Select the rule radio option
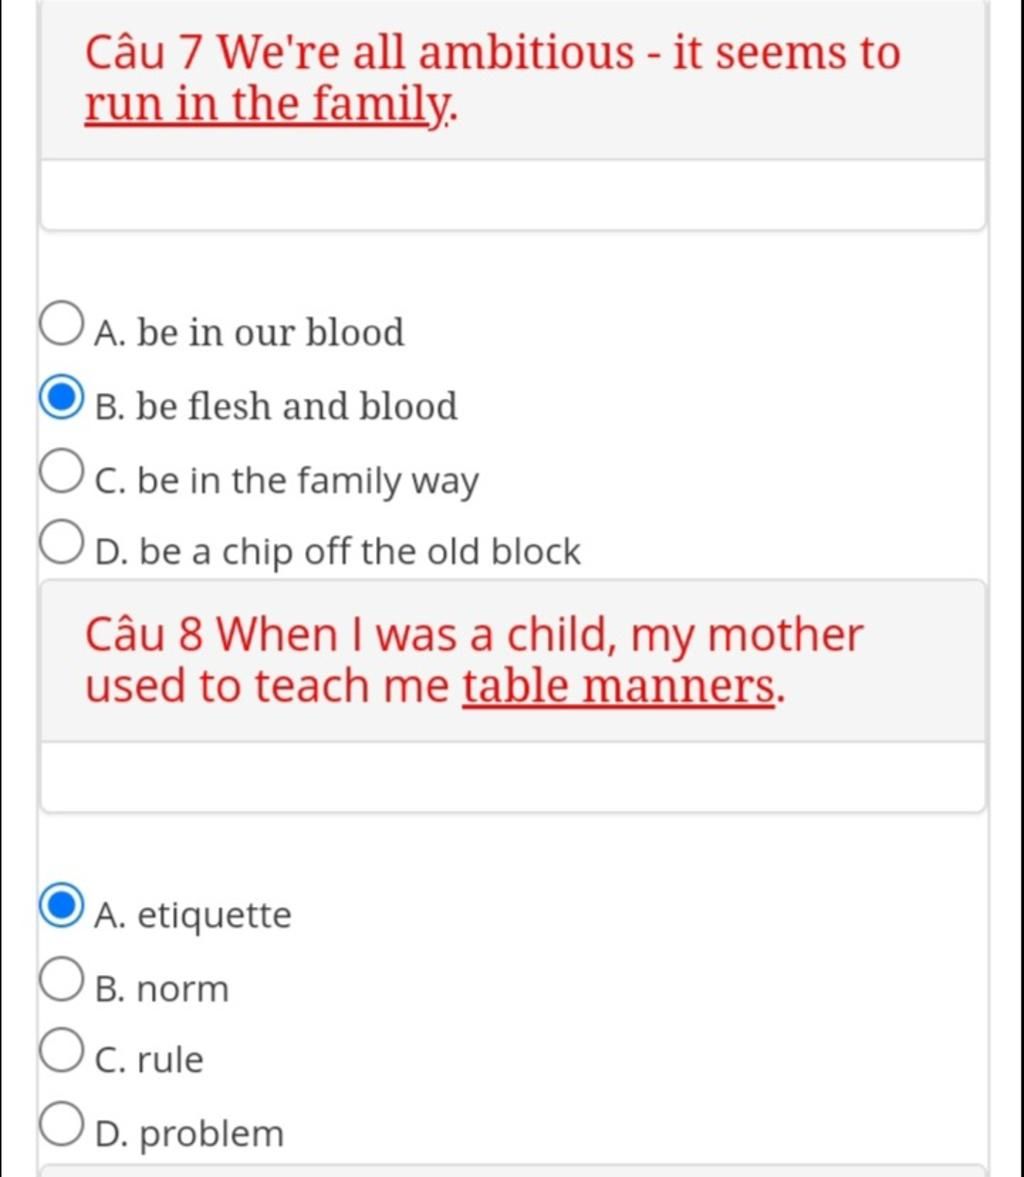Image resolution: width=1024 pixels, height=1177 pixels. (x=61, y=1050)
